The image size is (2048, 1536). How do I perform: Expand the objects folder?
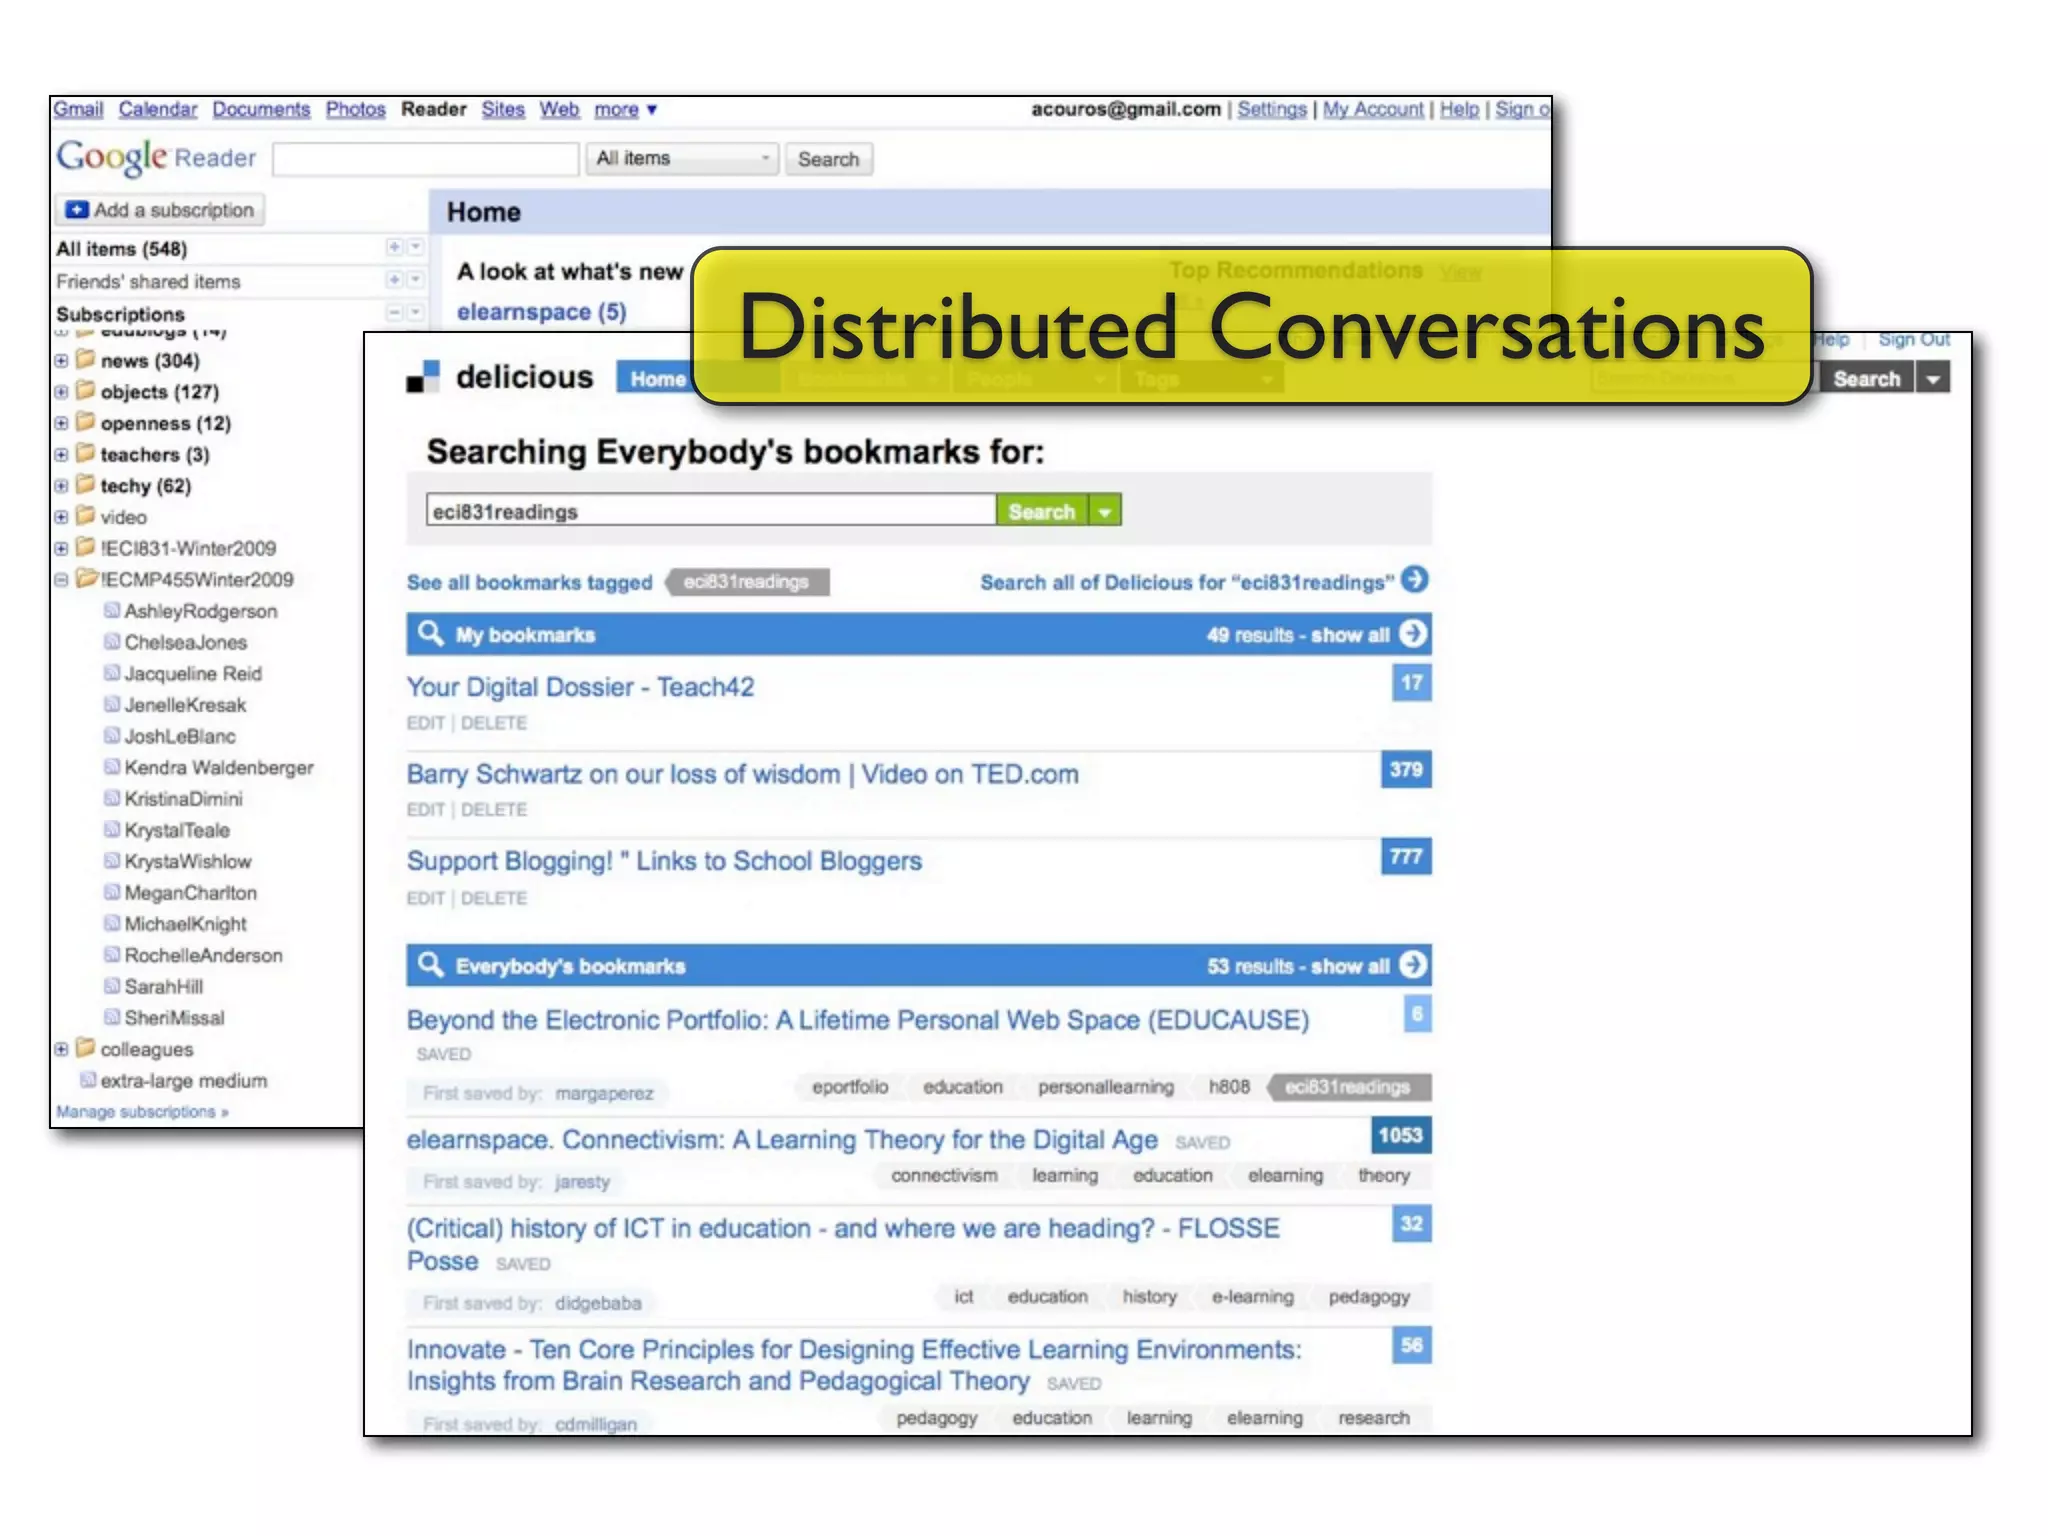(x=62, y=392)
